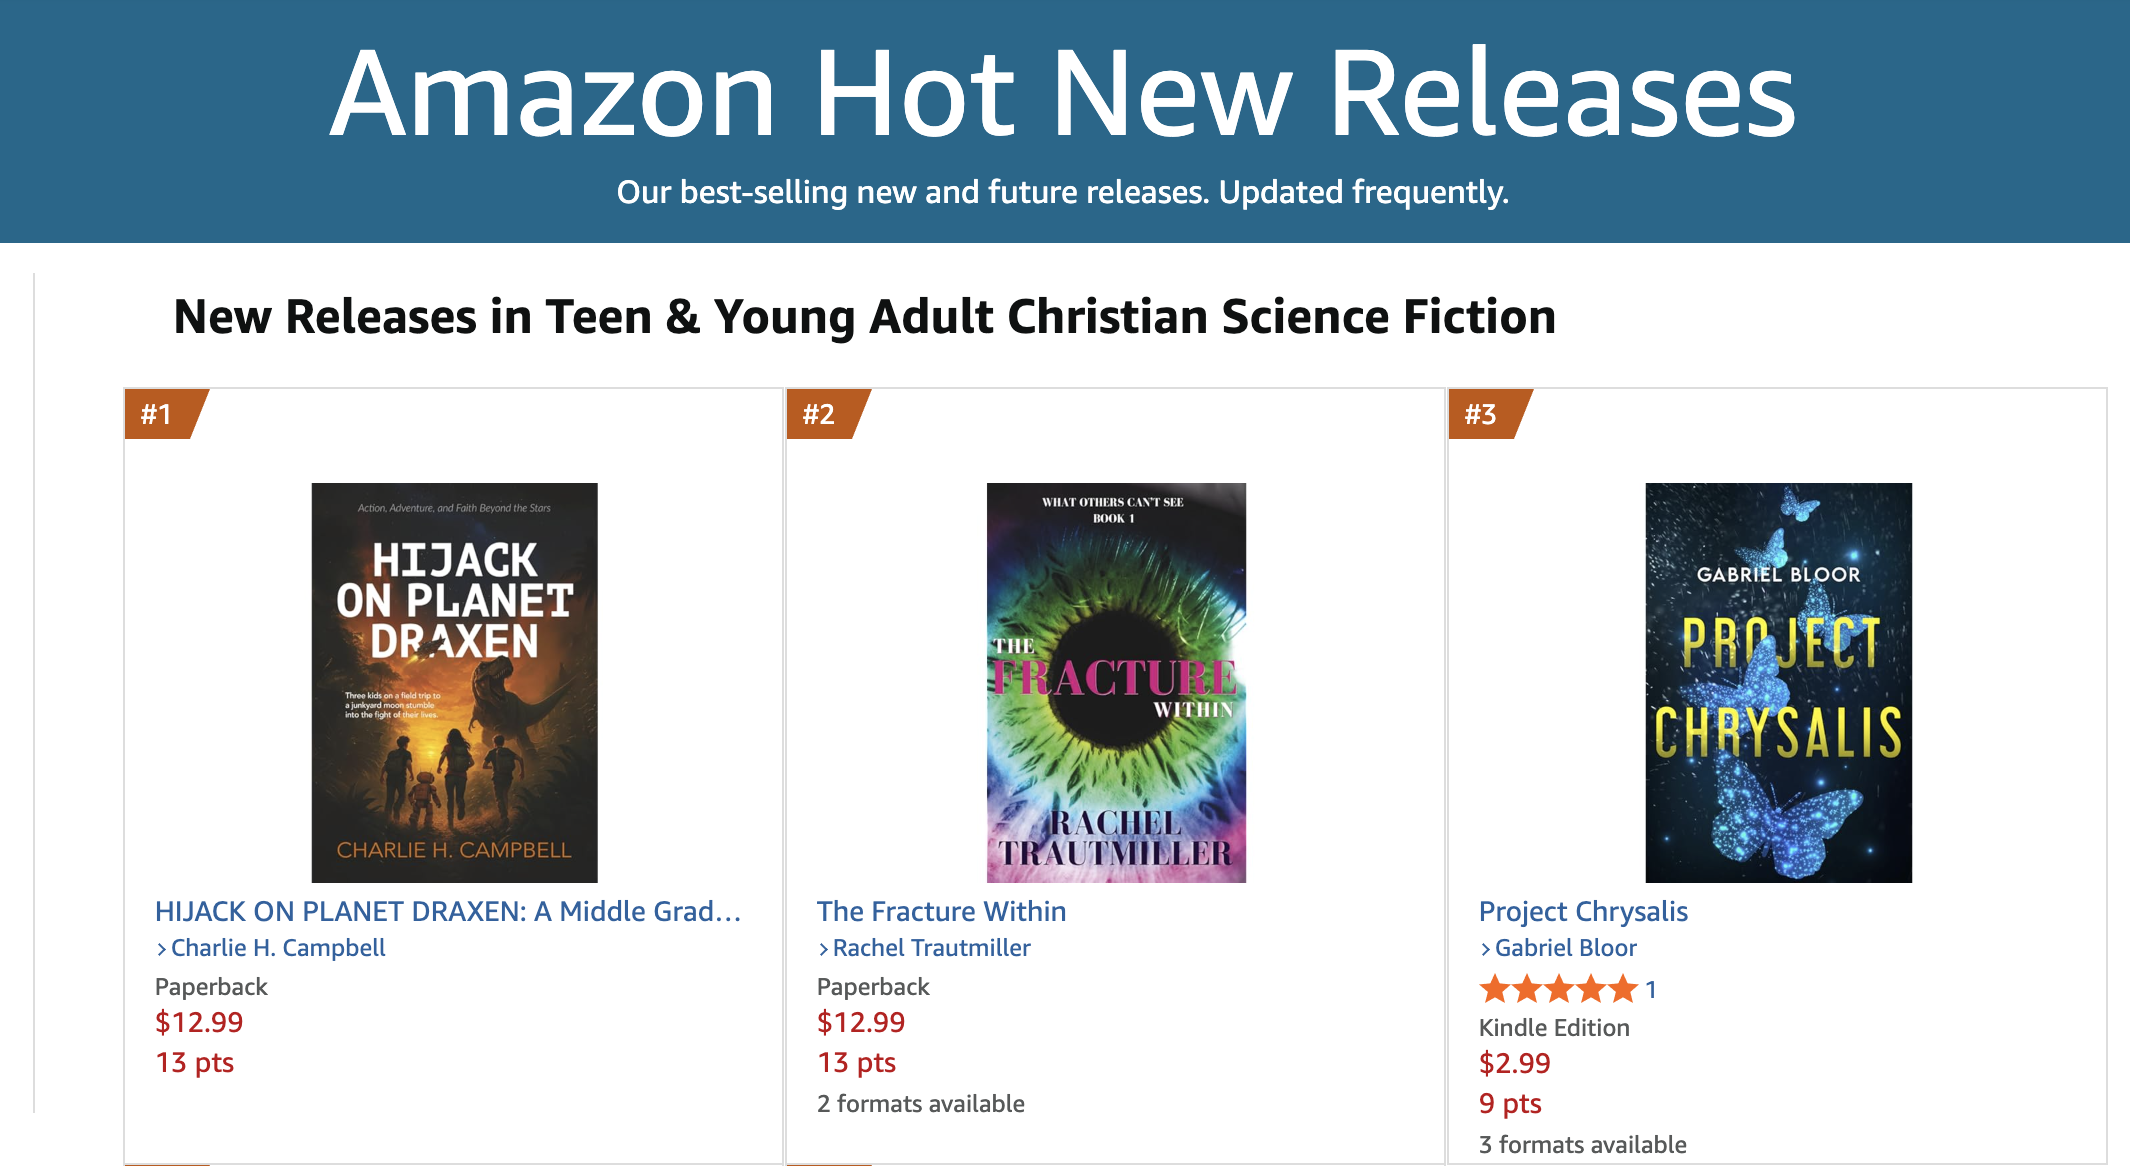Click the #1 rank badge
Image resolution: width=2130 pixels, height=1166 pixels.
coord(158,414)
